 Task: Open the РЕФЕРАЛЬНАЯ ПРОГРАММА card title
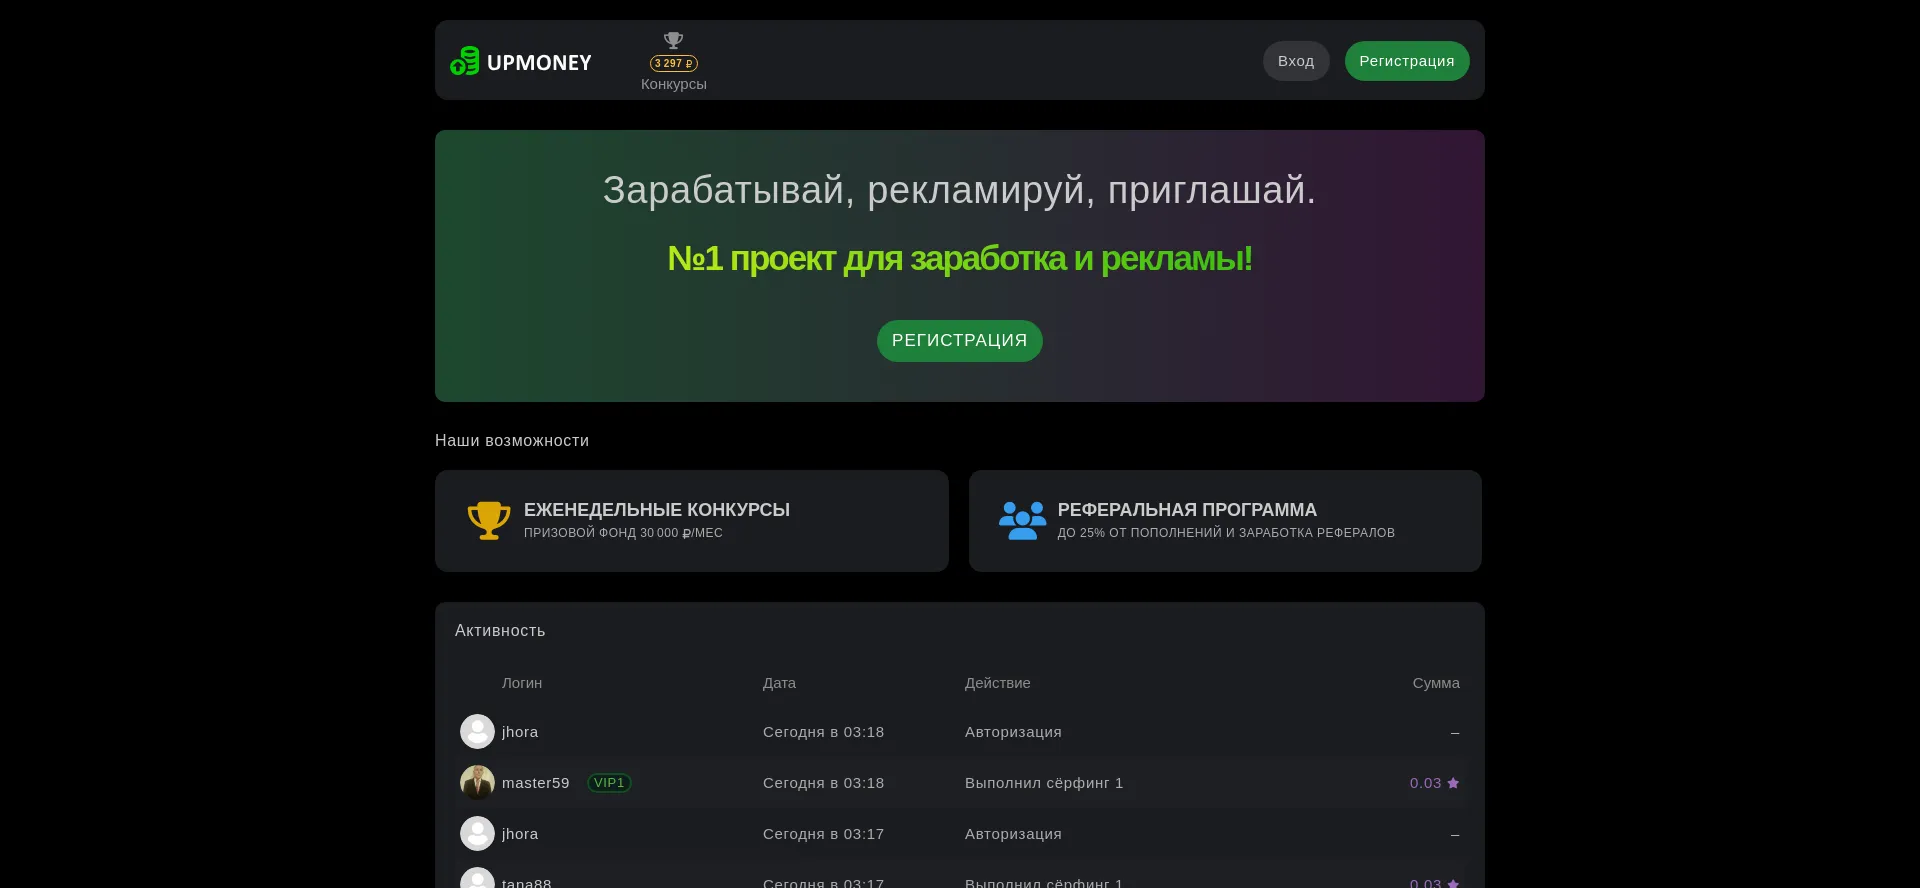tap(1187, 510)
